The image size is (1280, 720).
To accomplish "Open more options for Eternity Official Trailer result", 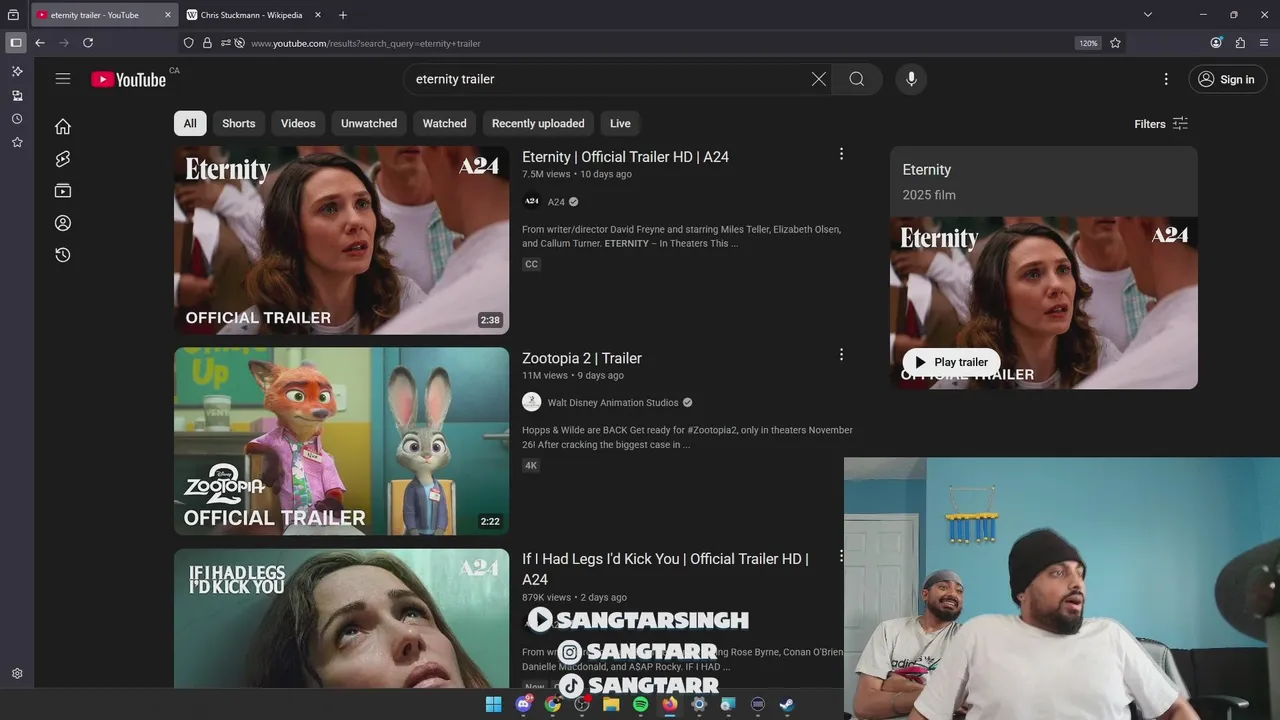I will tap(841, 154).
